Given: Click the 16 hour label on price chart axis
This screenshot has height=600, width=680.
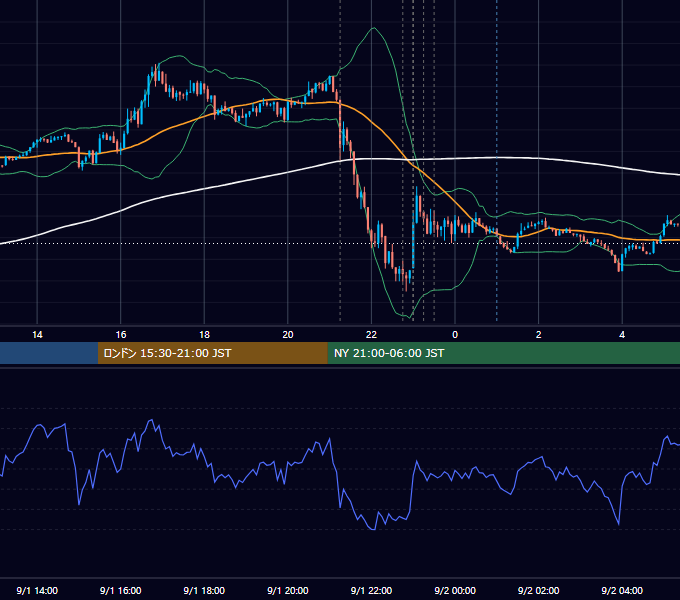Looking at the screenshot, I should pyautogui.click(x=121, y=335).
